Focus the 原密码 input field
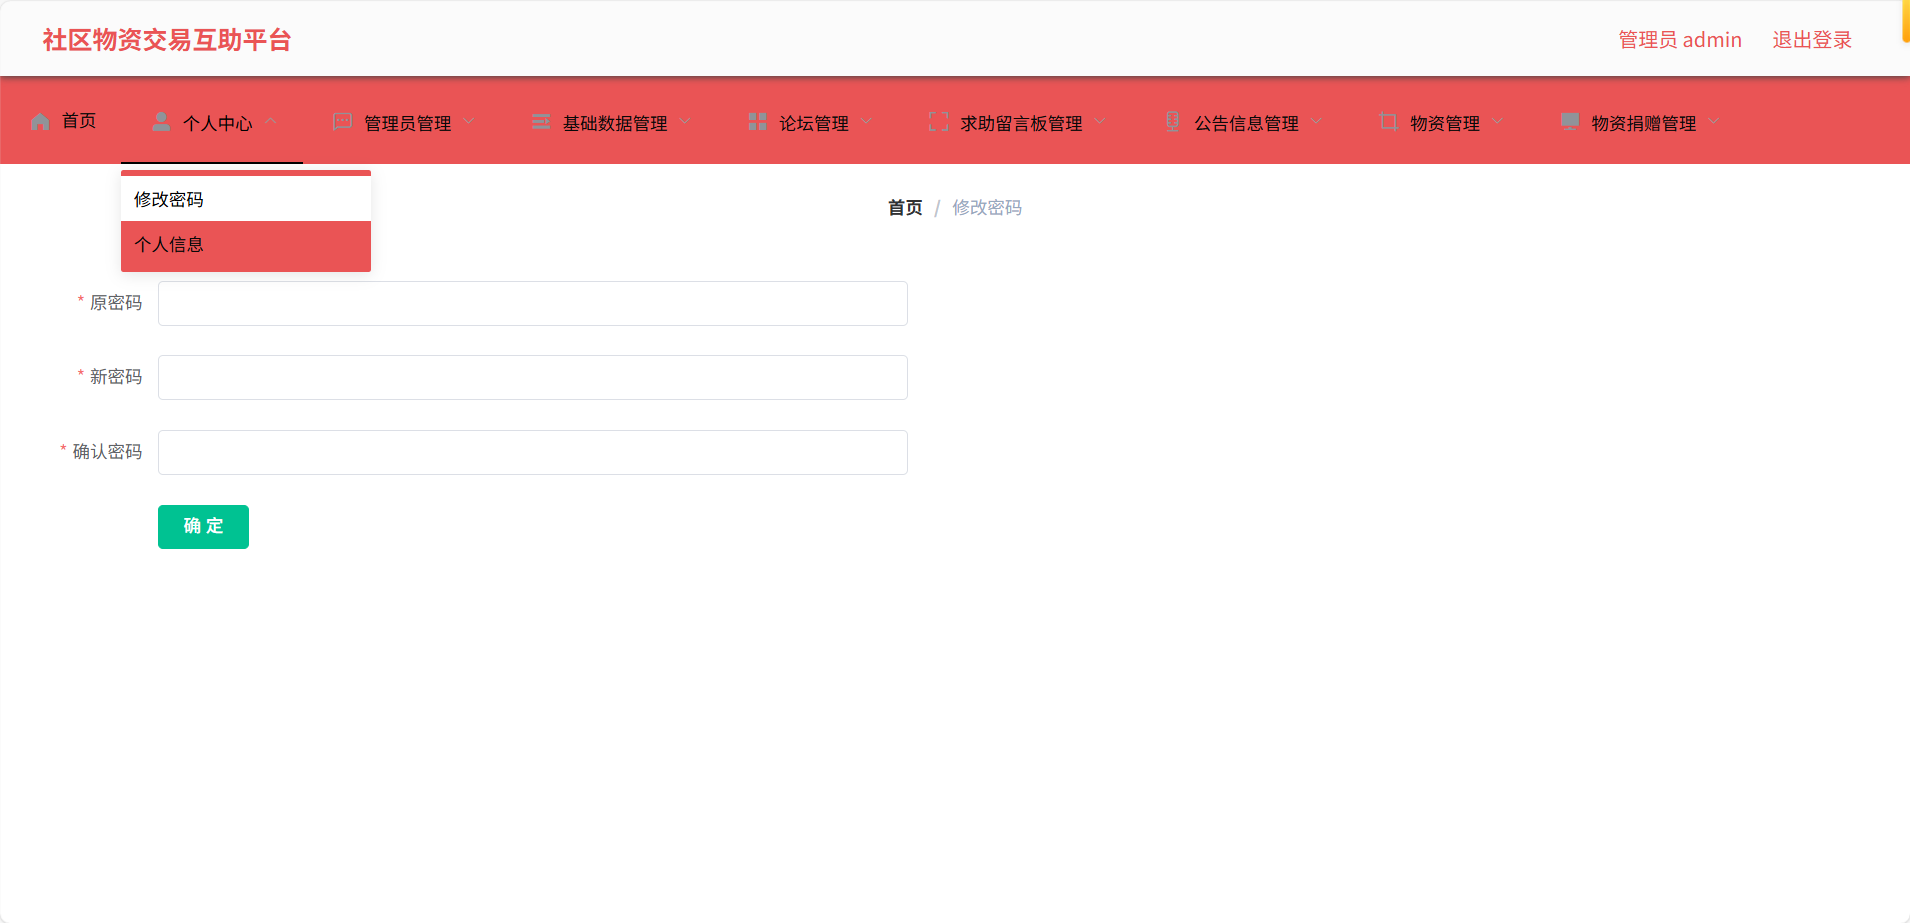The width and height of the screenshot is (1910, 923). (533, 303)
